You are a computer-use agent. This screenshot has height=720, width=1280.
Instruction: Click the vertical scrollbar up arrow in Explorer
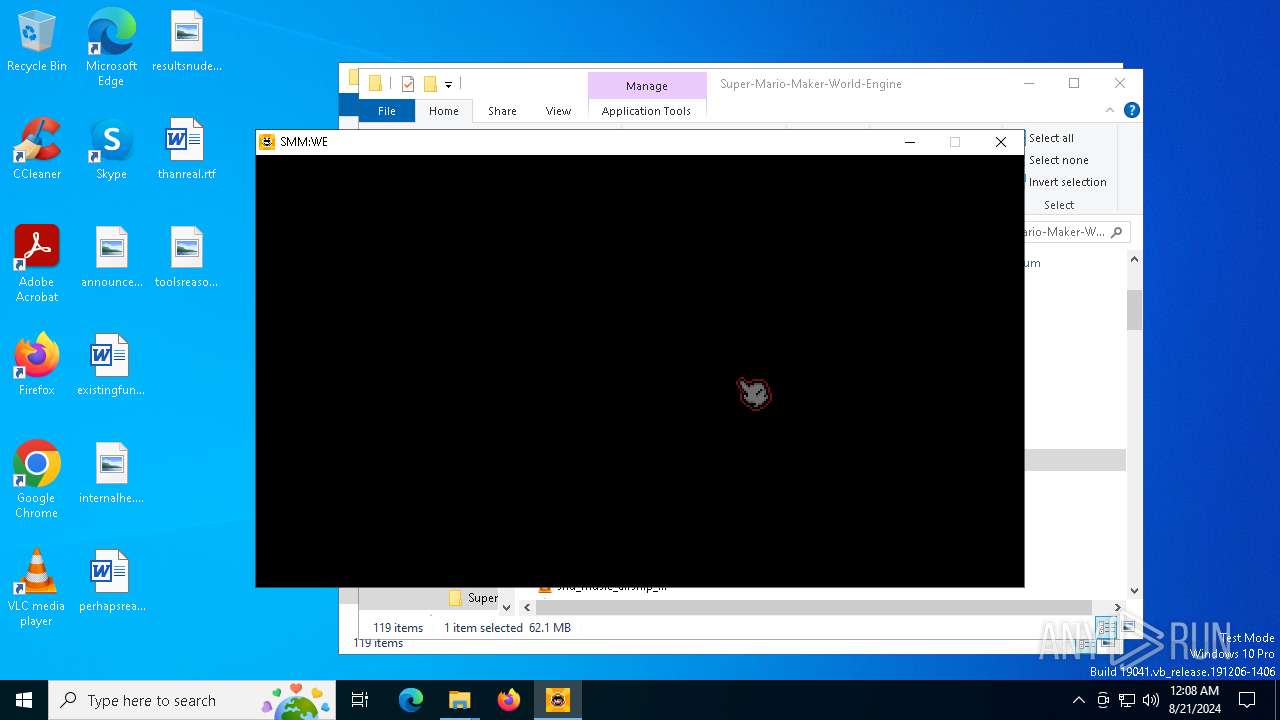coord(1134,259)
